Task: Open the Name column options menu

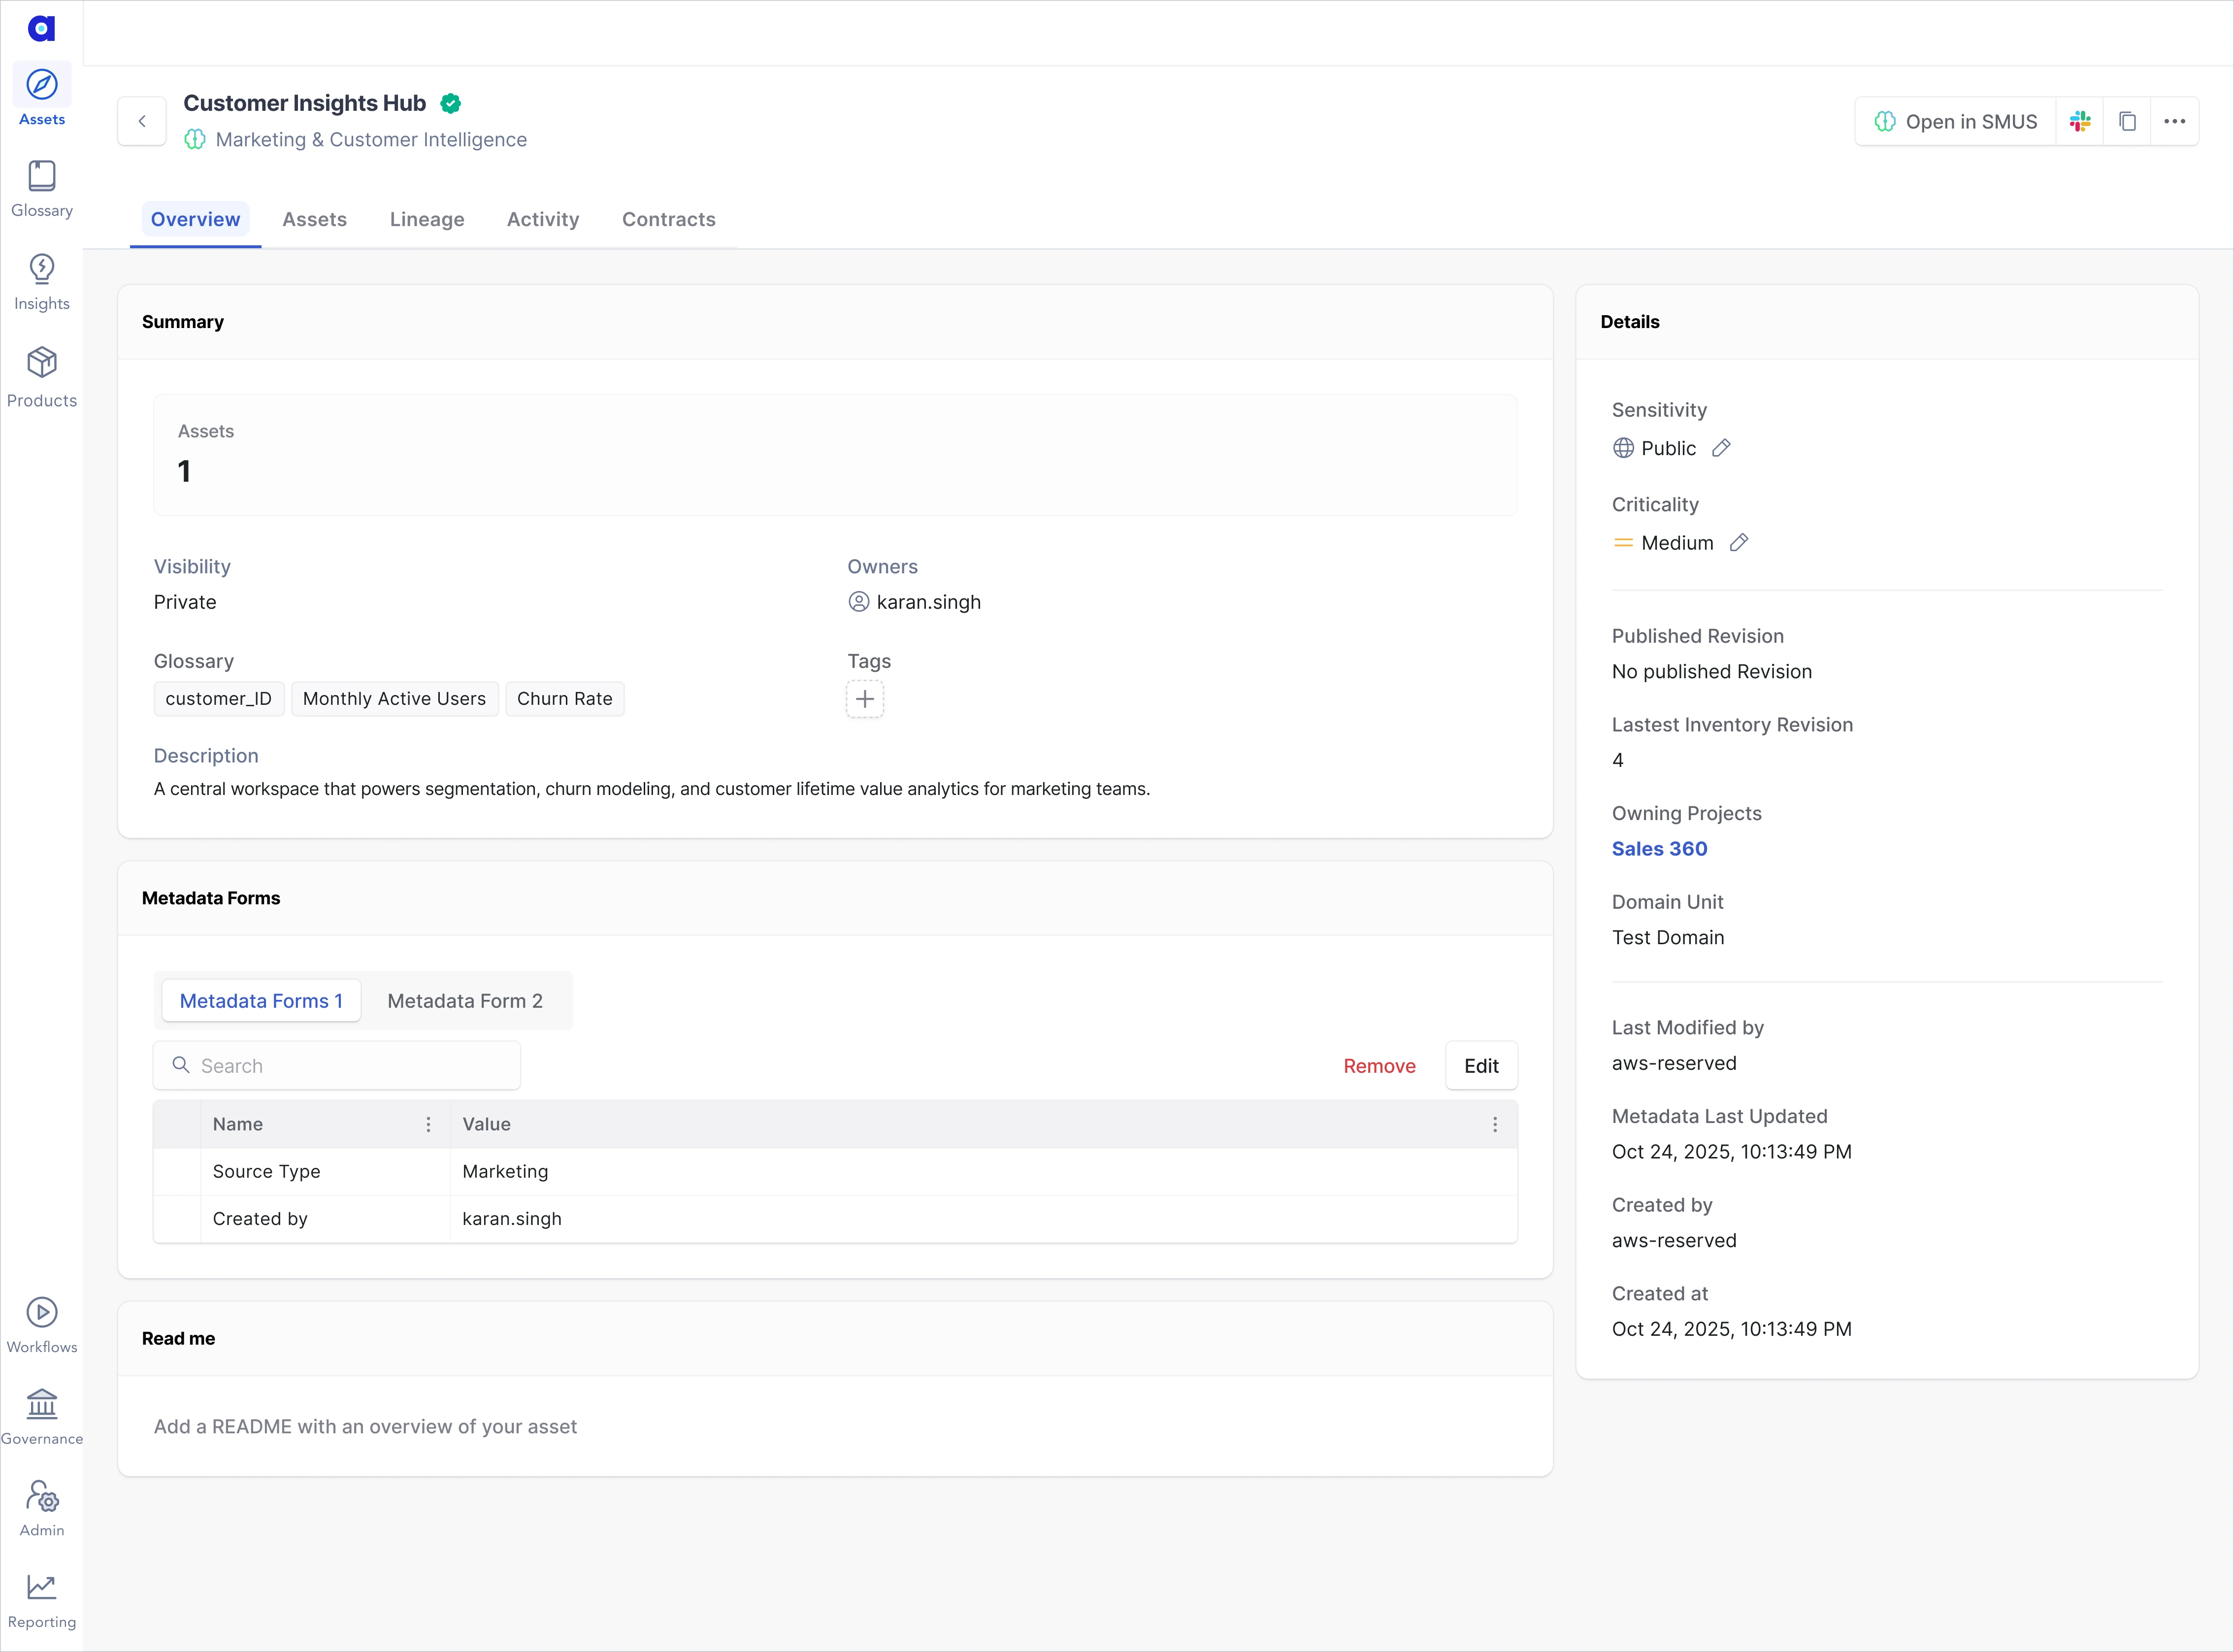Action: (x=428, y=1124)
